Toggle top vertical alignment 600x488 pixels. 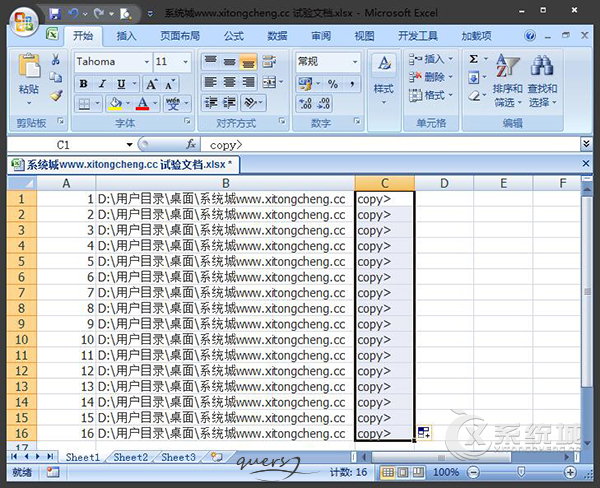click(211, 61)
